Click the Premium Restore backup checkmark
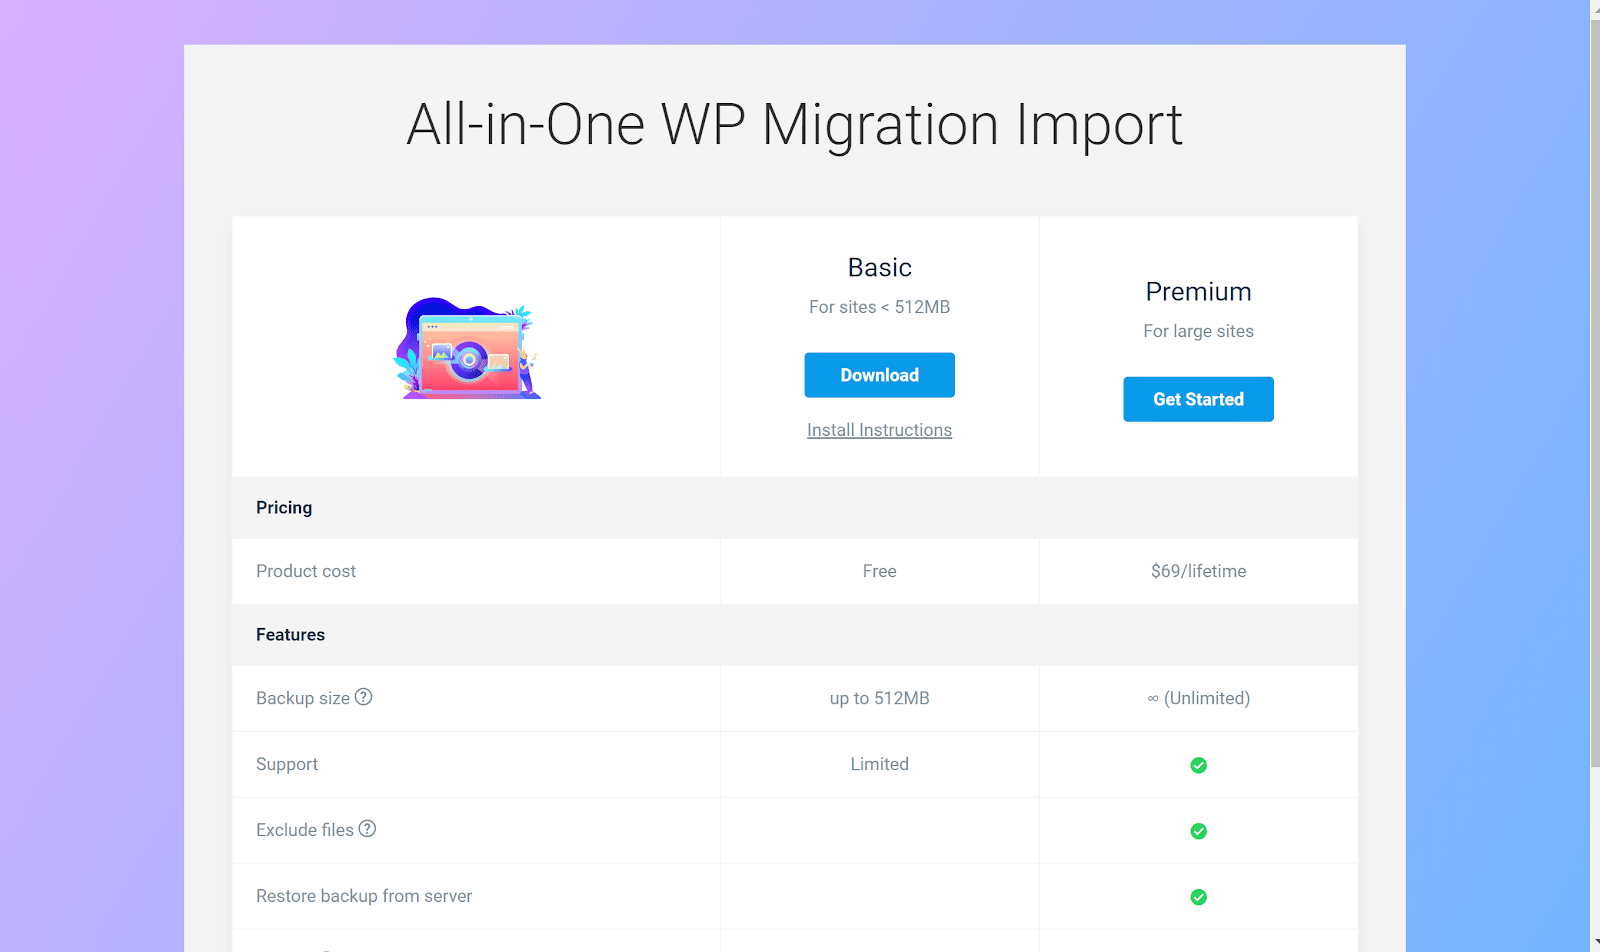The image size is (1600, 952). coord(1199,897)
